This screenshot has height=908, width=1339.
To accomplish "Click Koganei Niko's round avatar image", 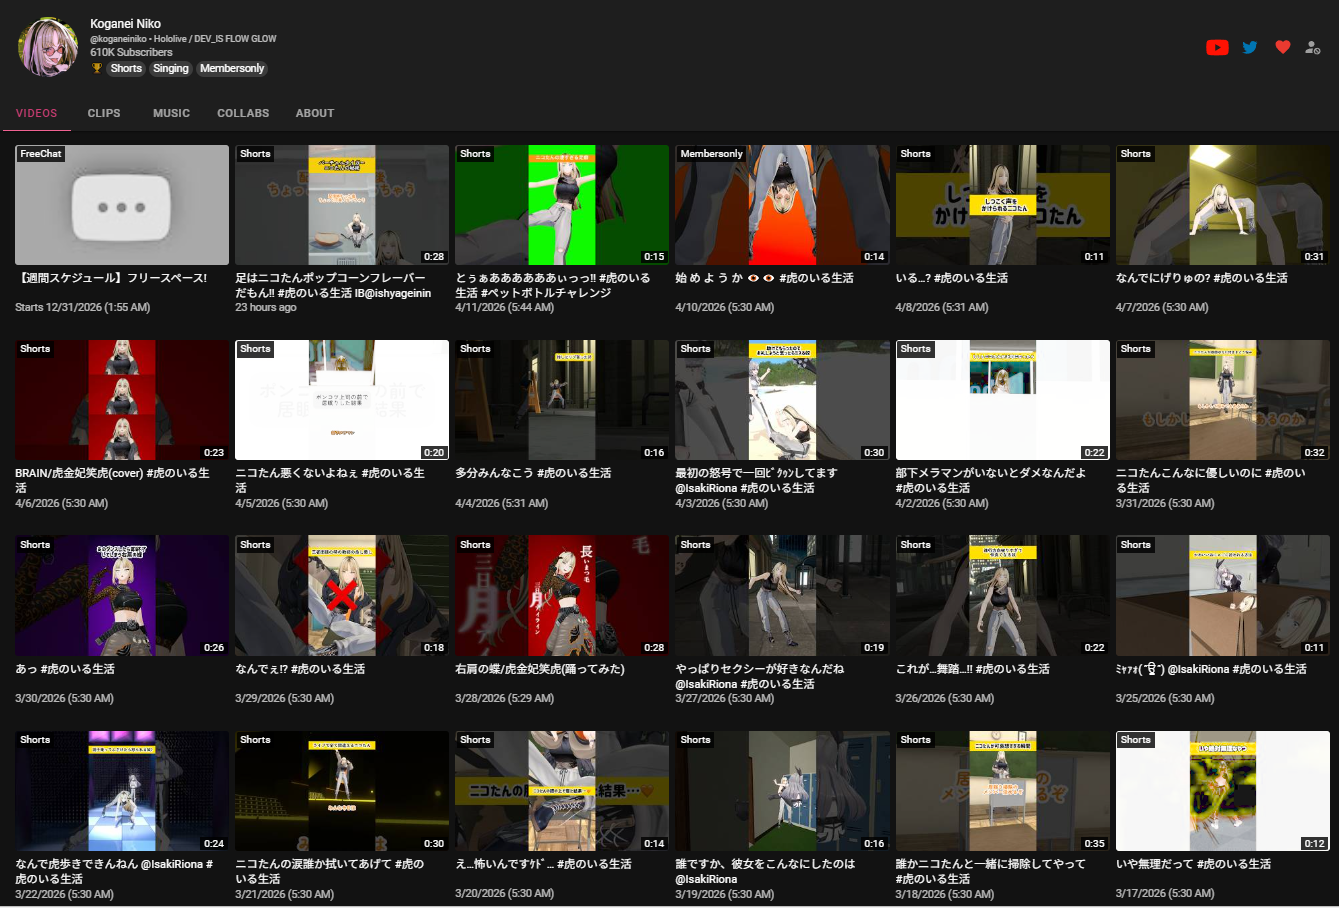I will (x=49, y=47).
